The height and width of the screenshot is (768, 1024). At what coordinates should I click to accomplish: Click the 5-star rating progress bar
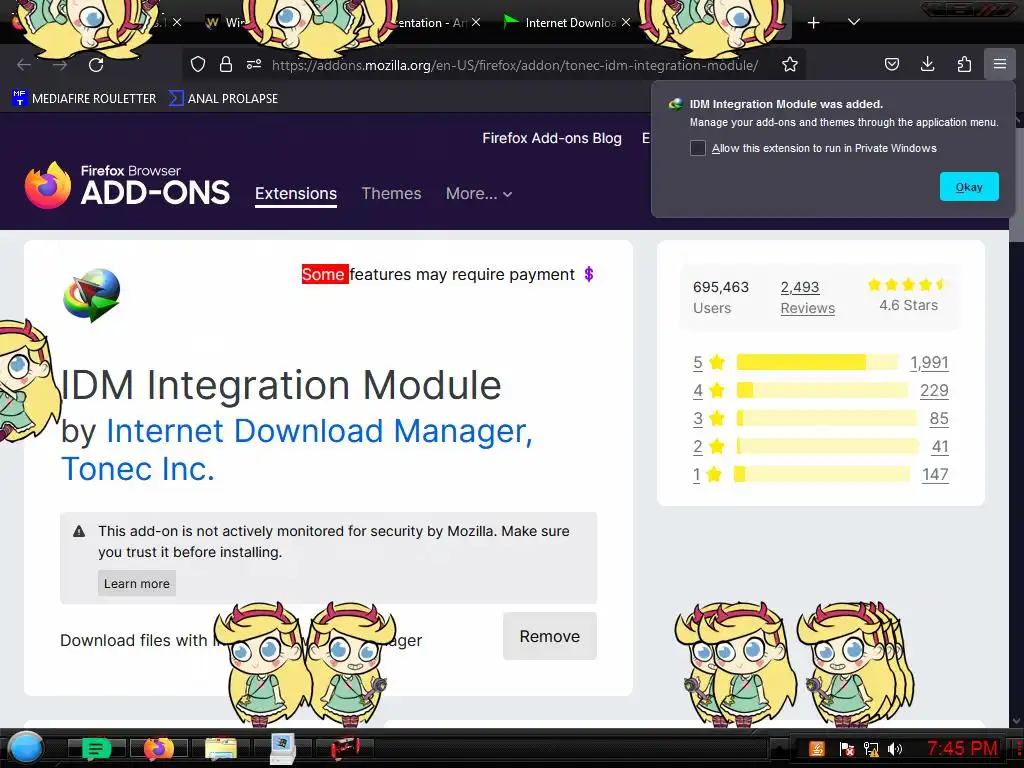coord(818,362)
